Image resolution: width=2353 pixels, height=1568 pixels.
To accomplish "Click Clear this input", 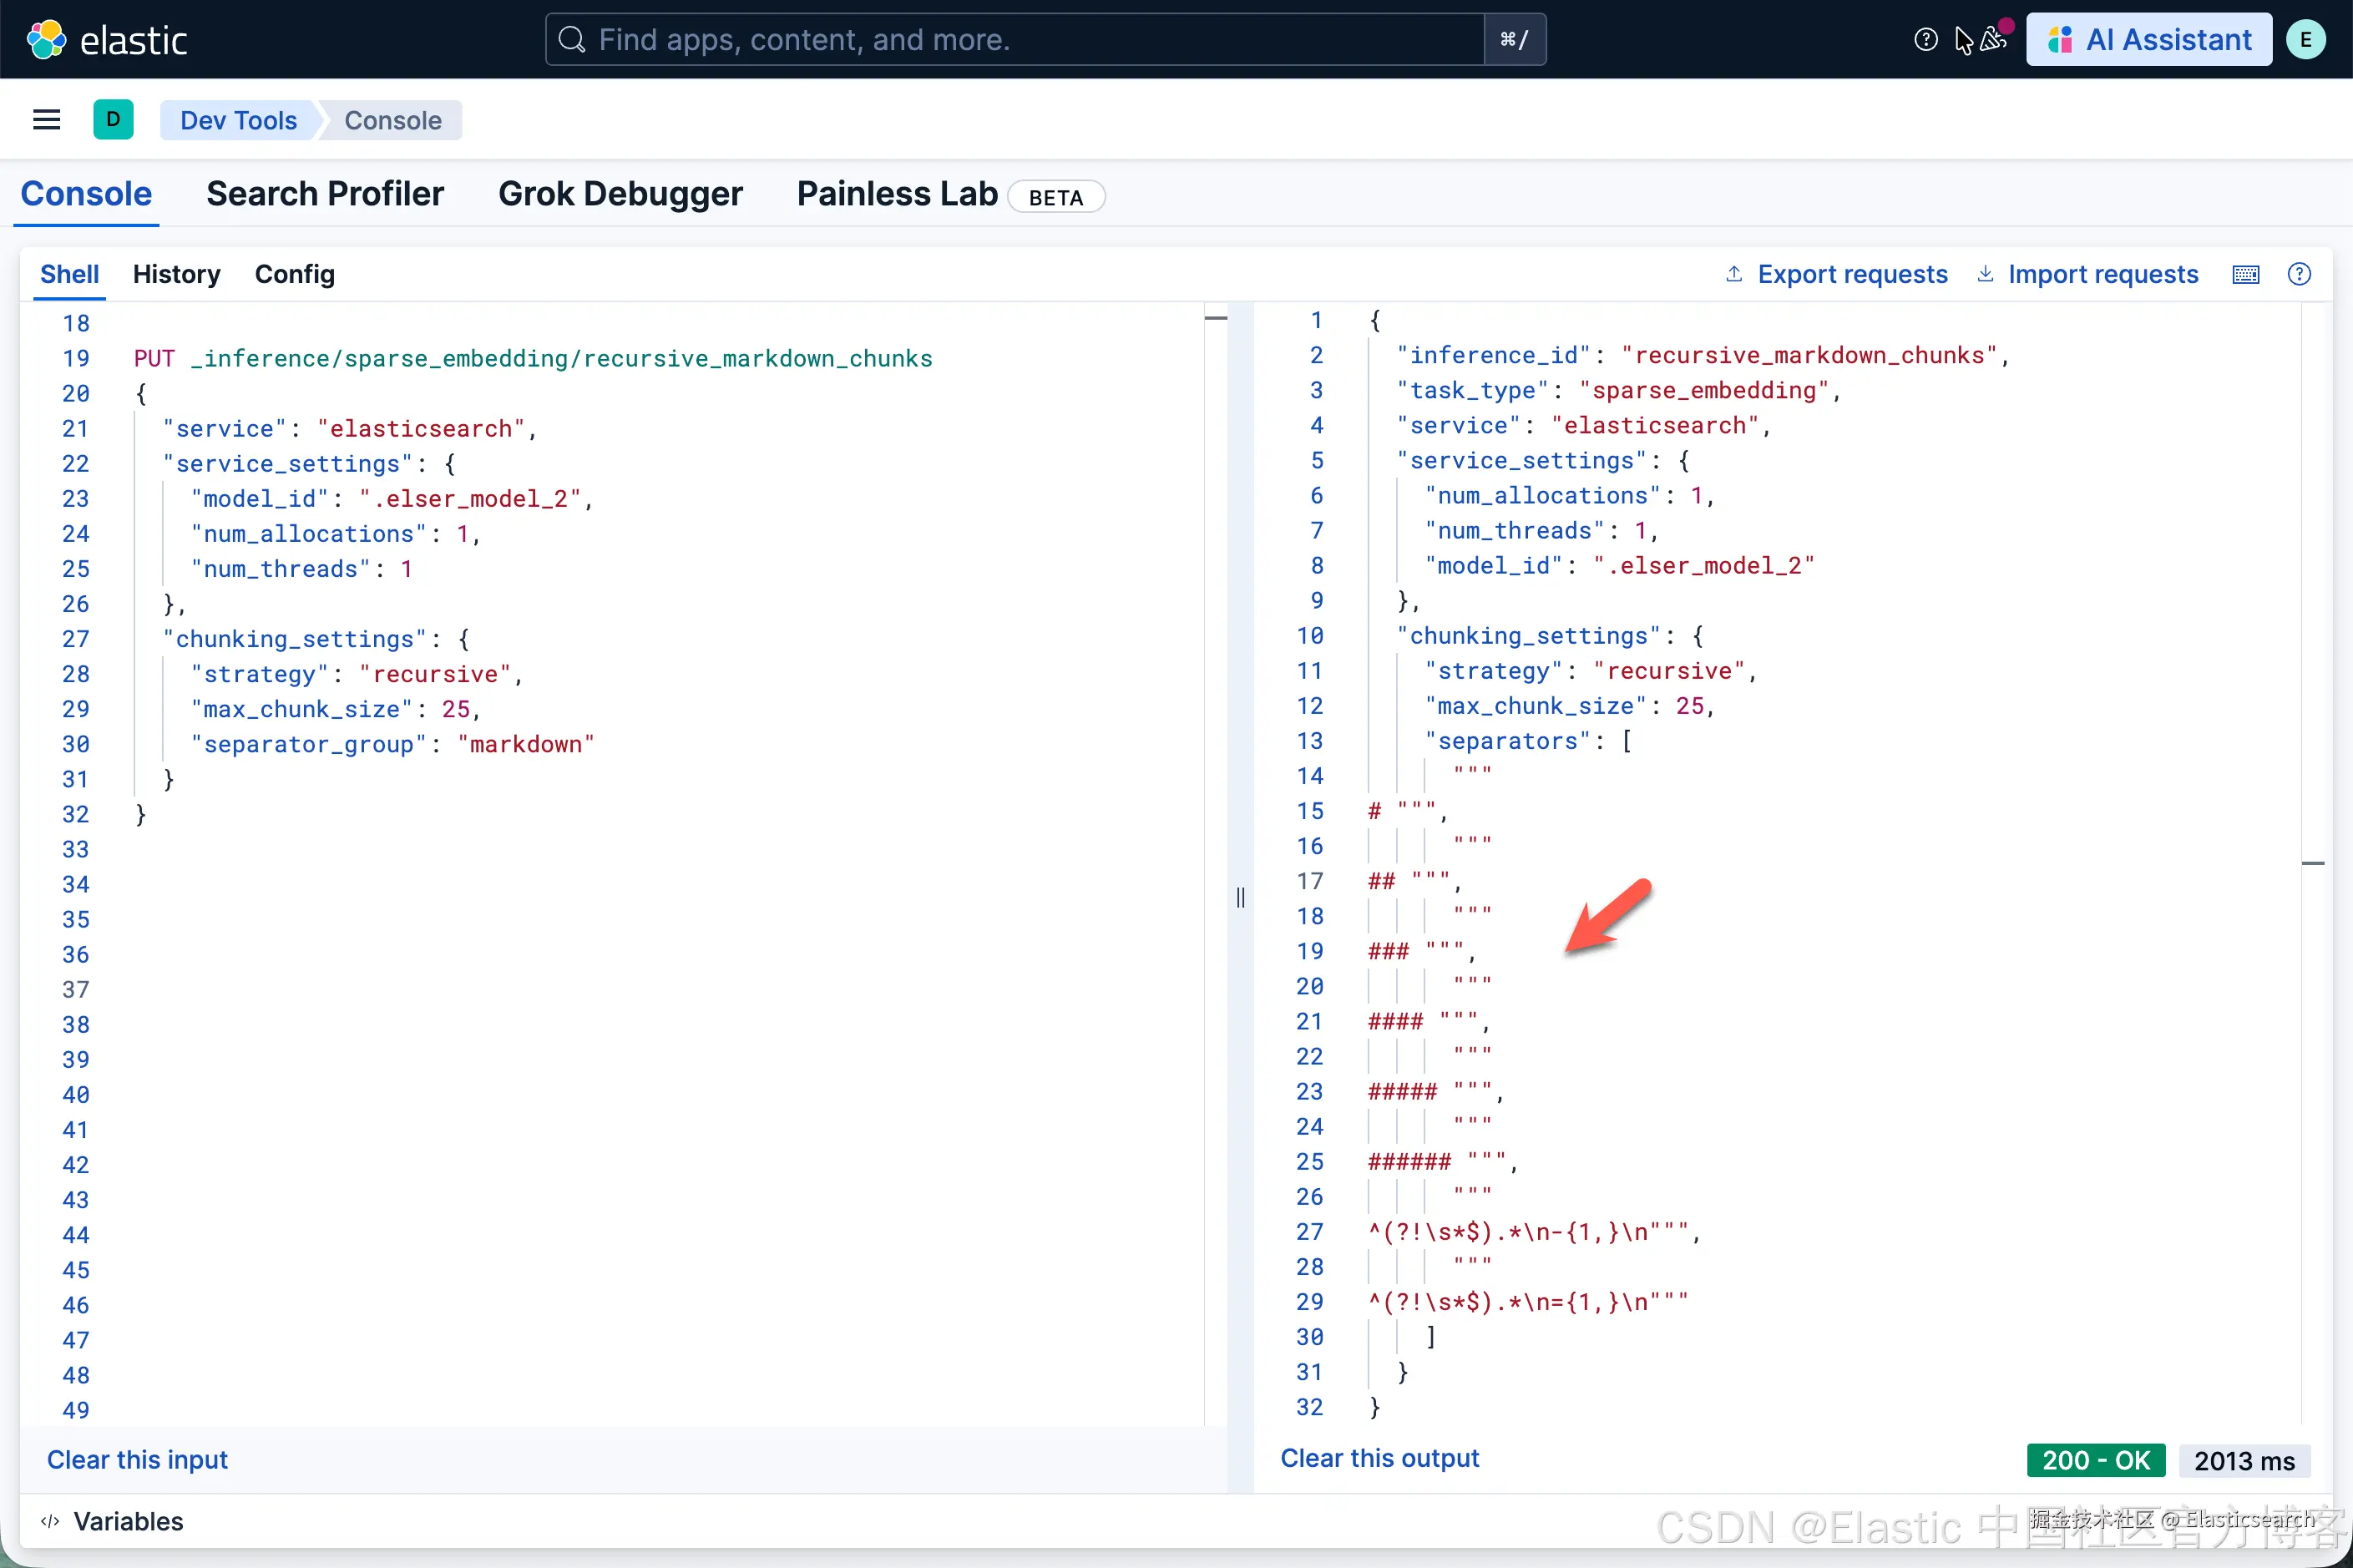I will click(x=137, y=1460).
